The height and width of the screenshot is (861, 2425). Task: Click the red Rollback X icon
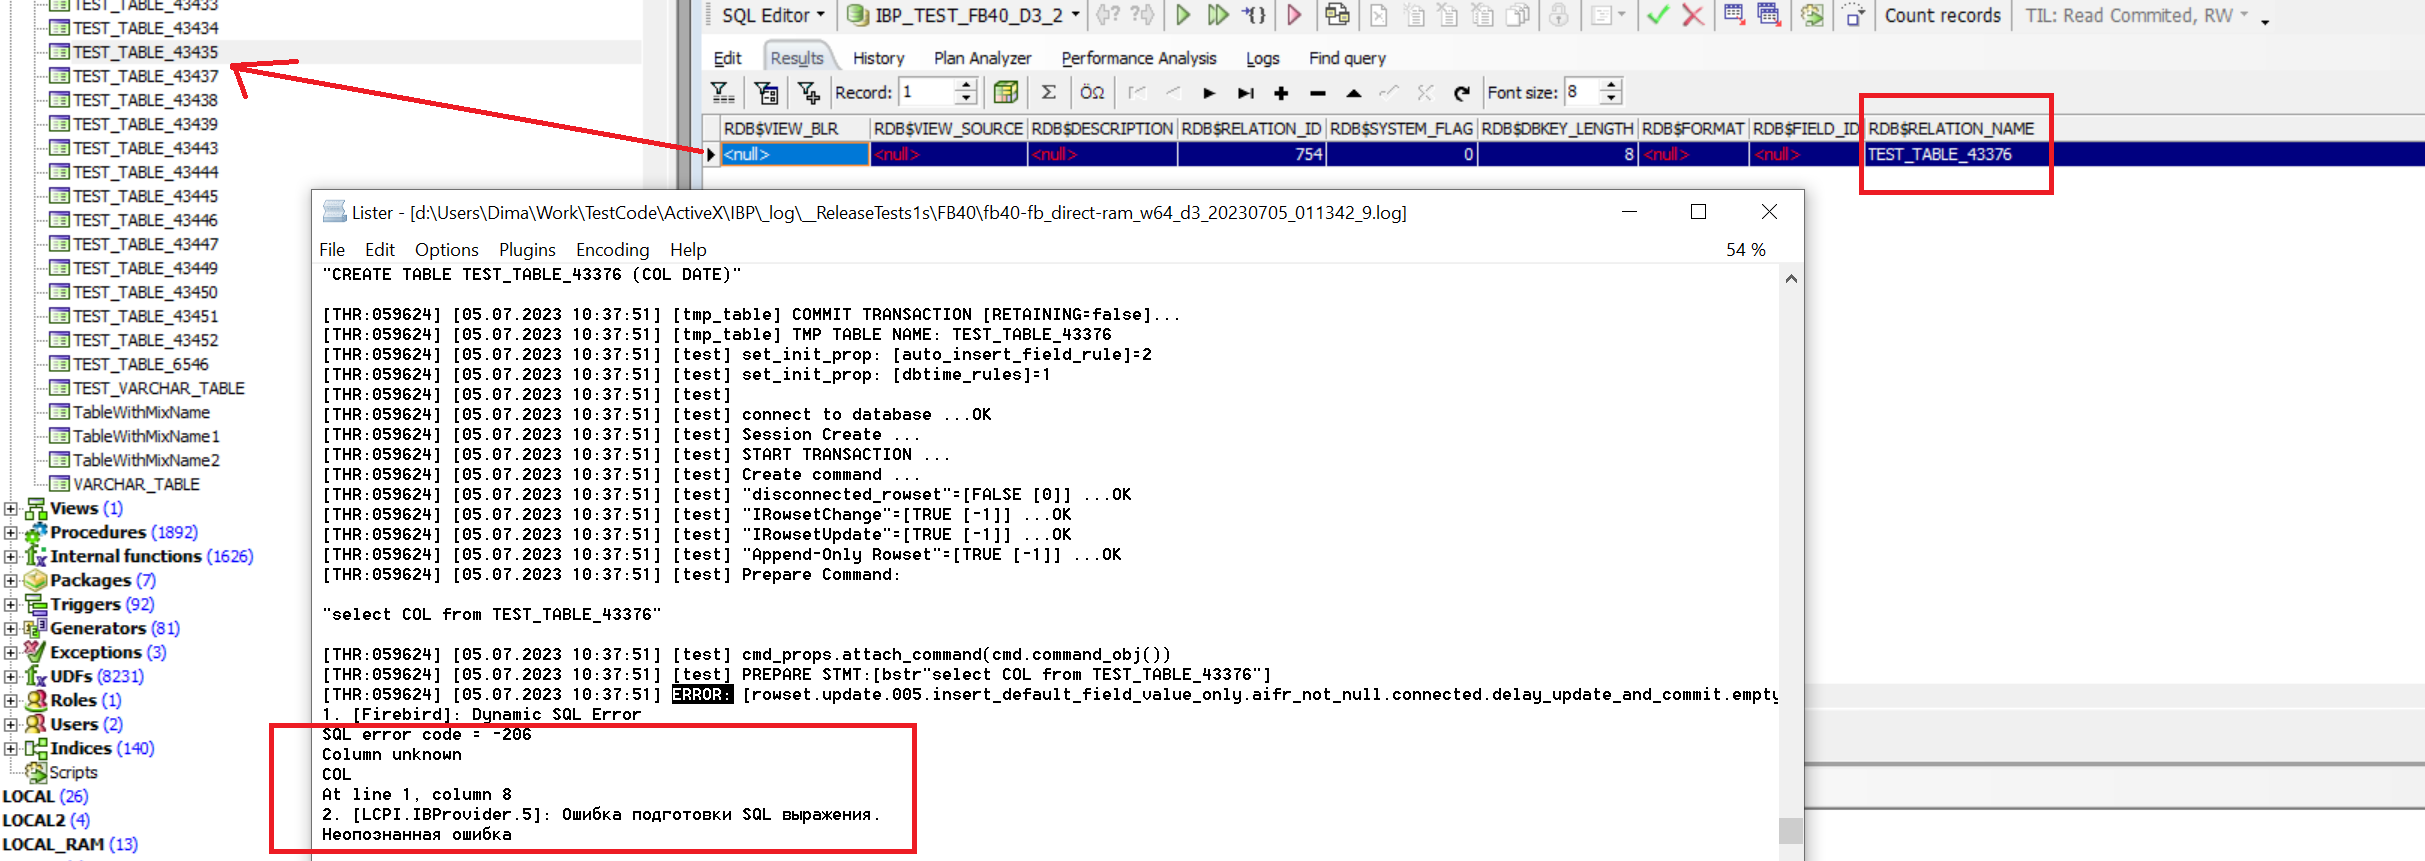point(1692,15)
